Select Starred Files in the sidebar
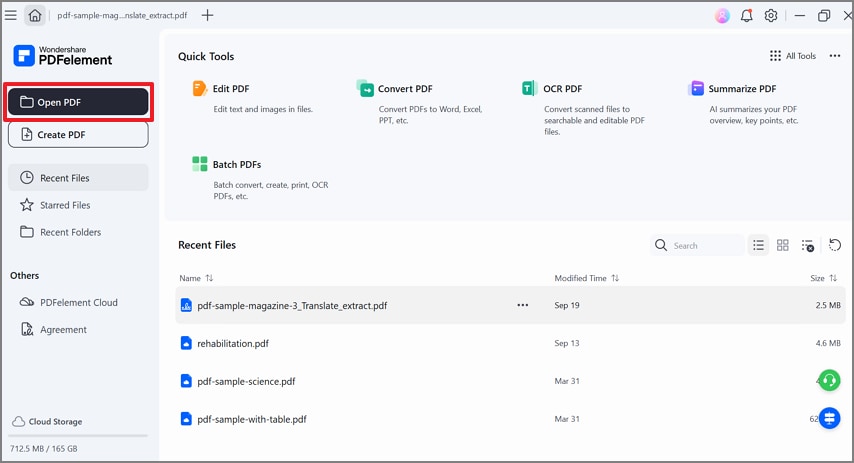This screenshot has height=463, width=854. click(65, 205)
